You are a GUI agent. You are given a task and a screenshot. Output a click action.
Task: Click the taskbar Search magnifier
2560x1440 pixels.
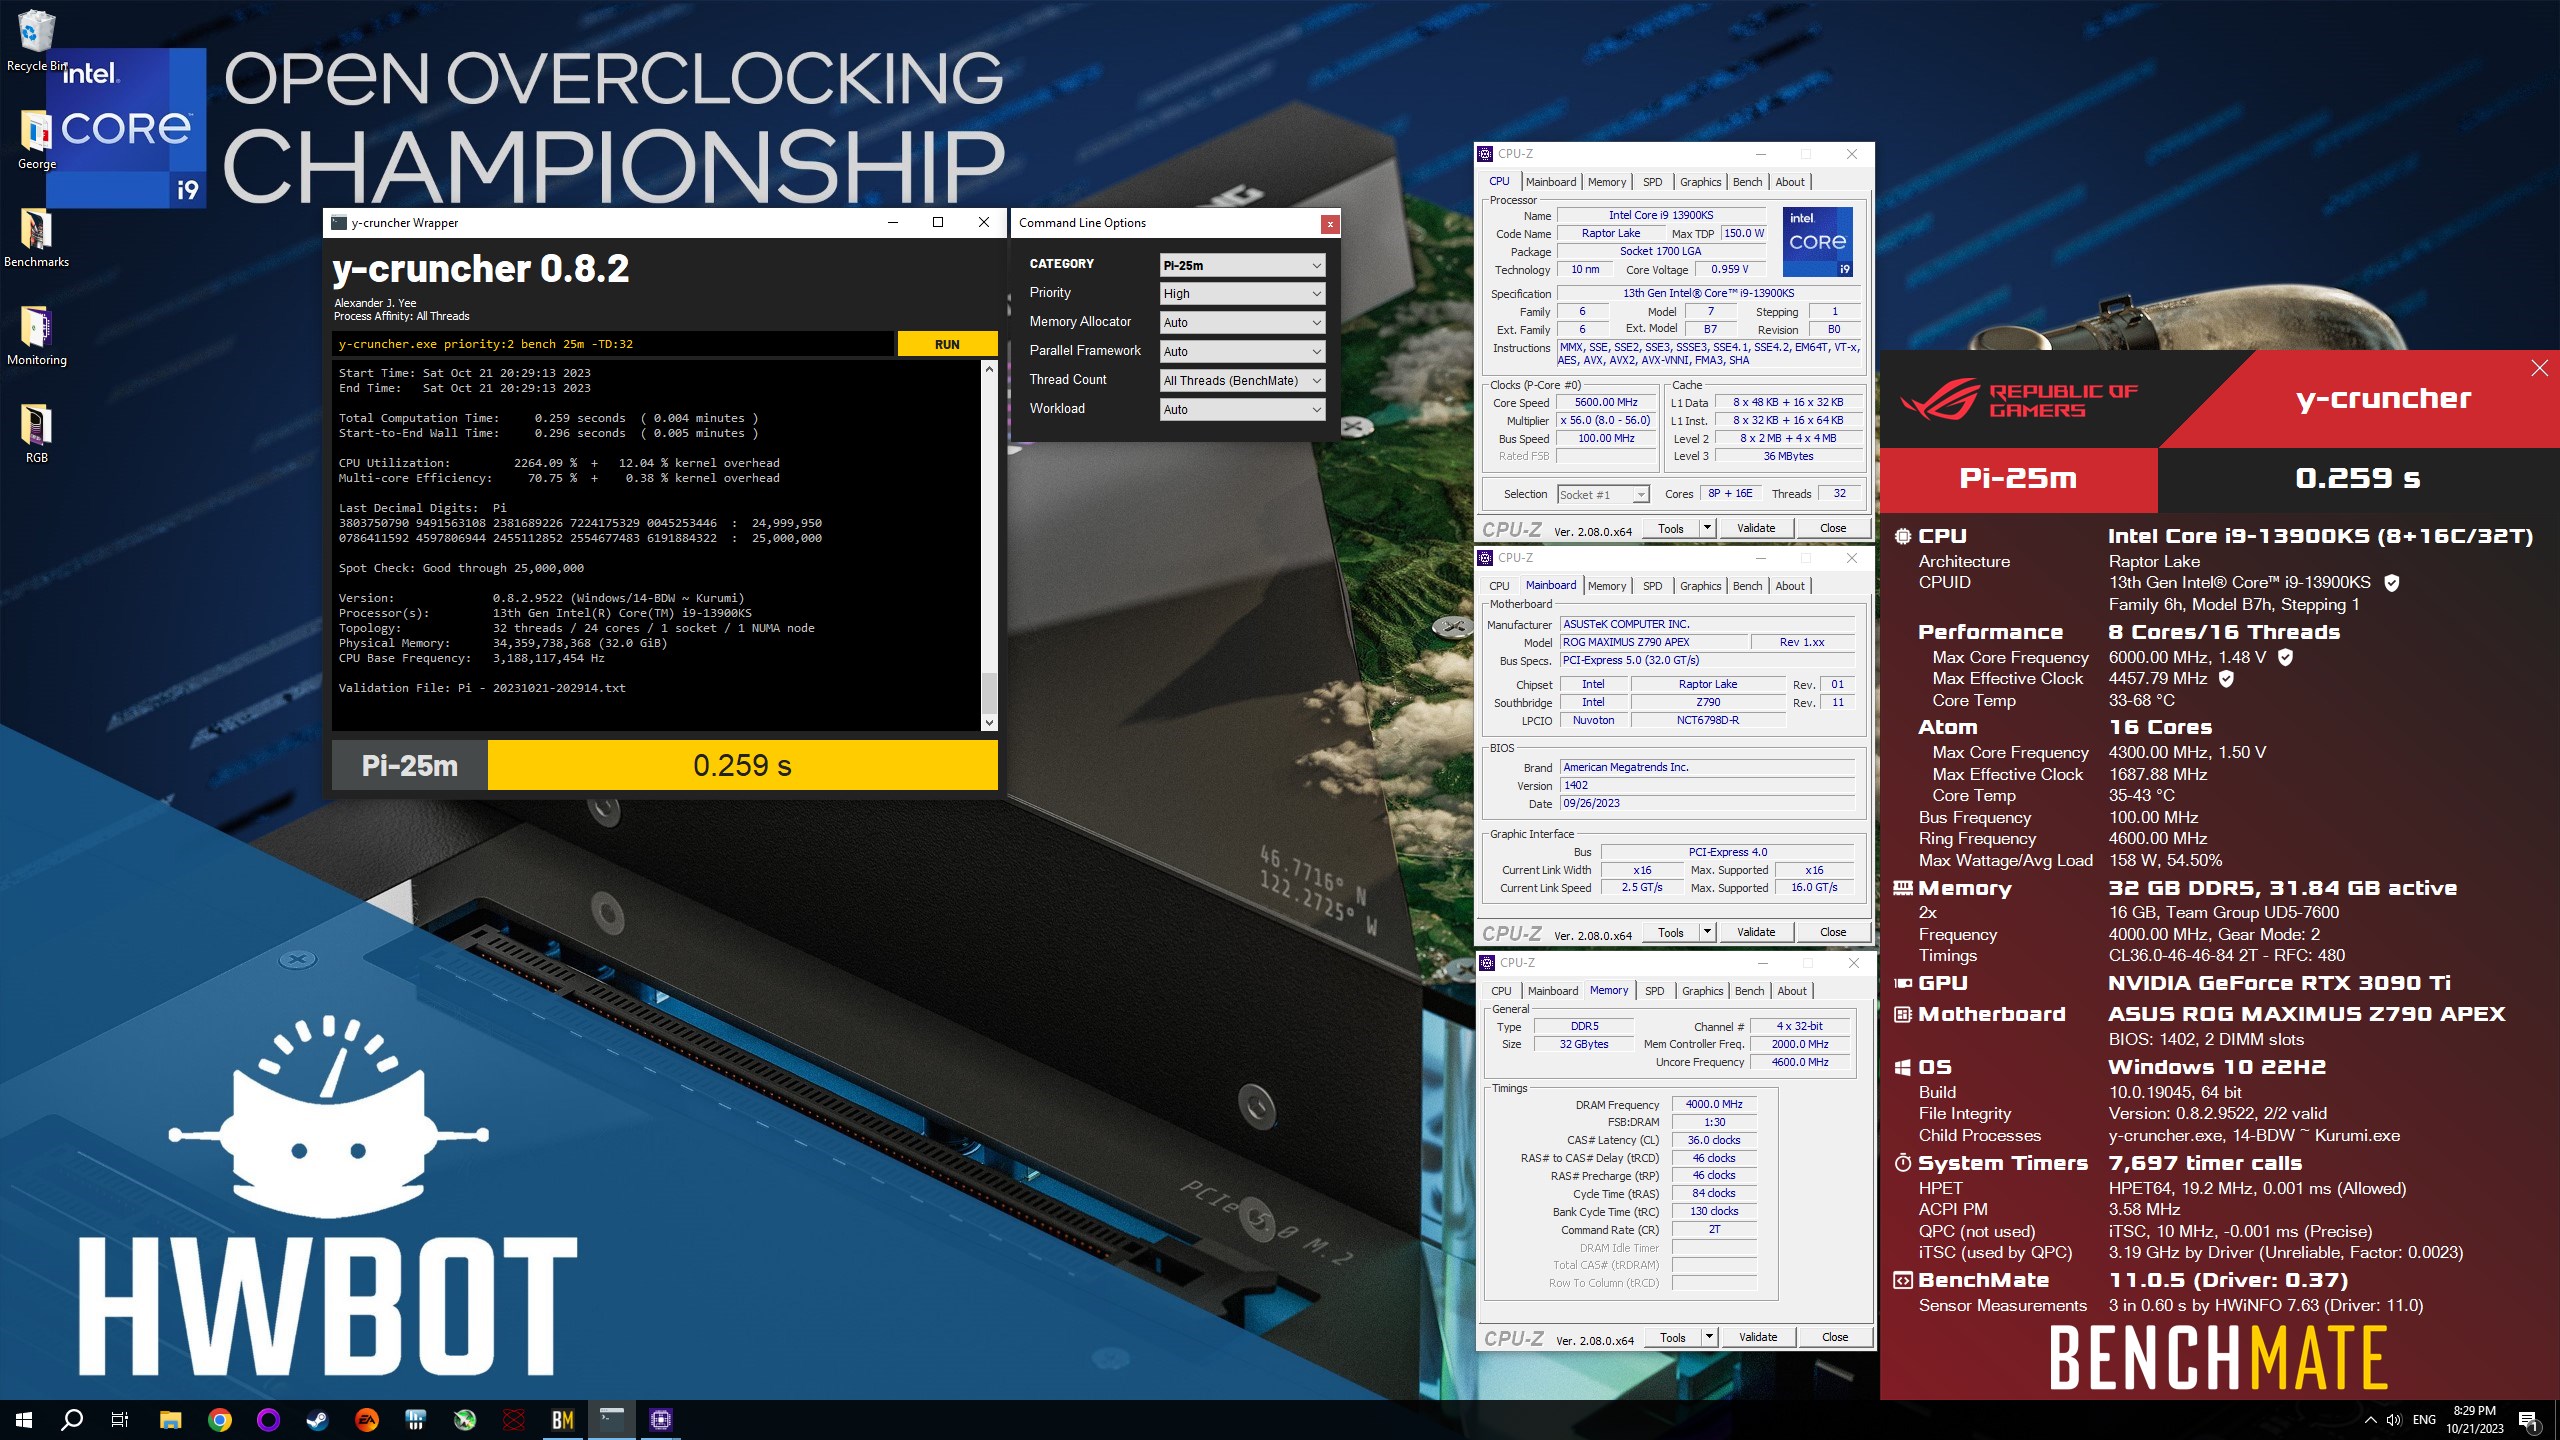point(72,1419)
